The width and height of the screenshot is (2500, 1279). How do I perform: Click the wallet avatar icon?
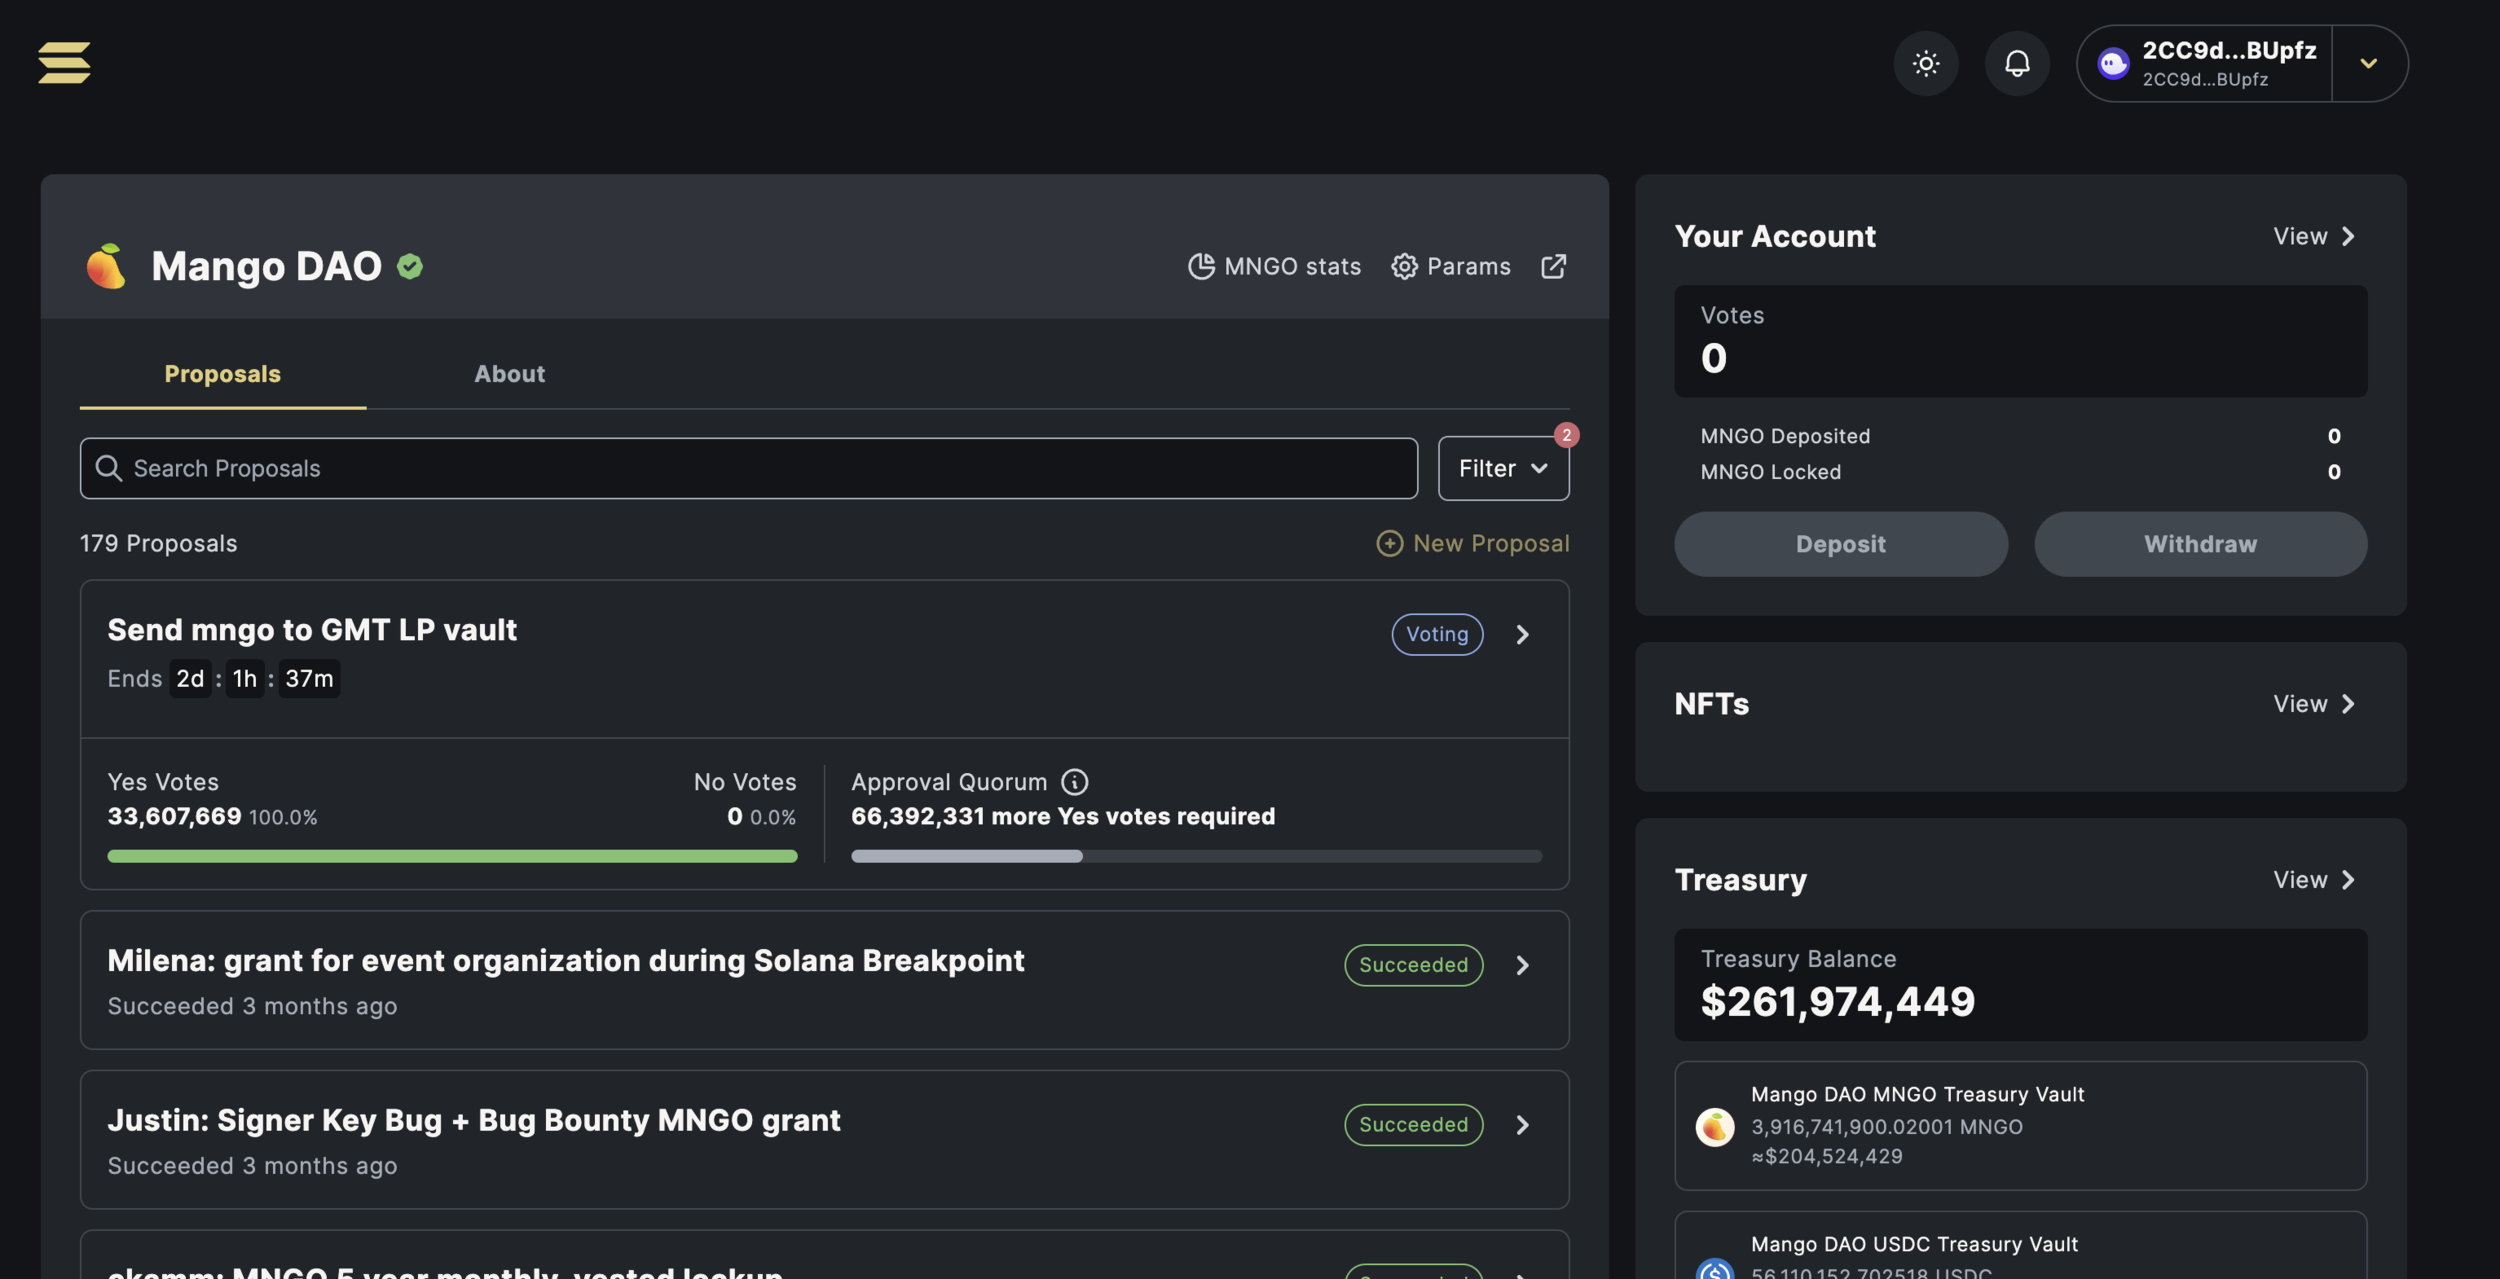point(2112,63)
